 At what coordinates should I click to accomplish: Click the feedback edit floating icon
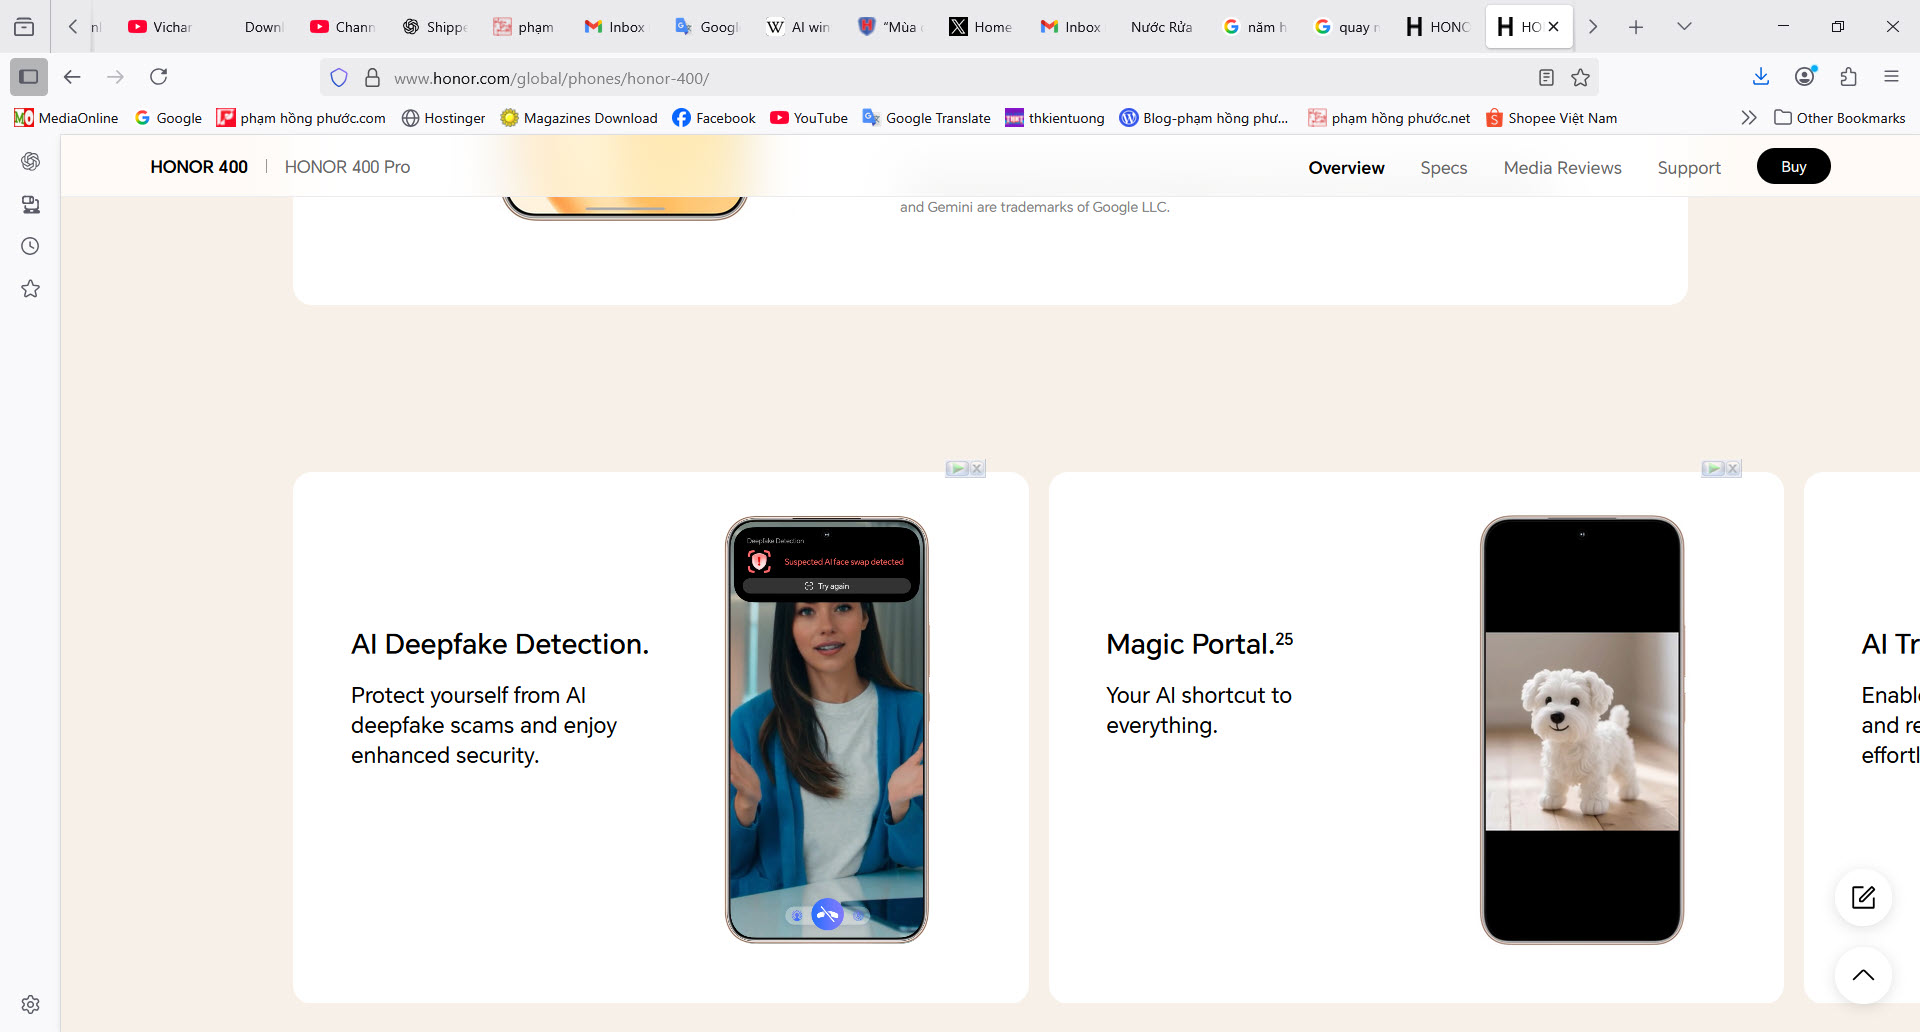click(x=1863, y=897)
